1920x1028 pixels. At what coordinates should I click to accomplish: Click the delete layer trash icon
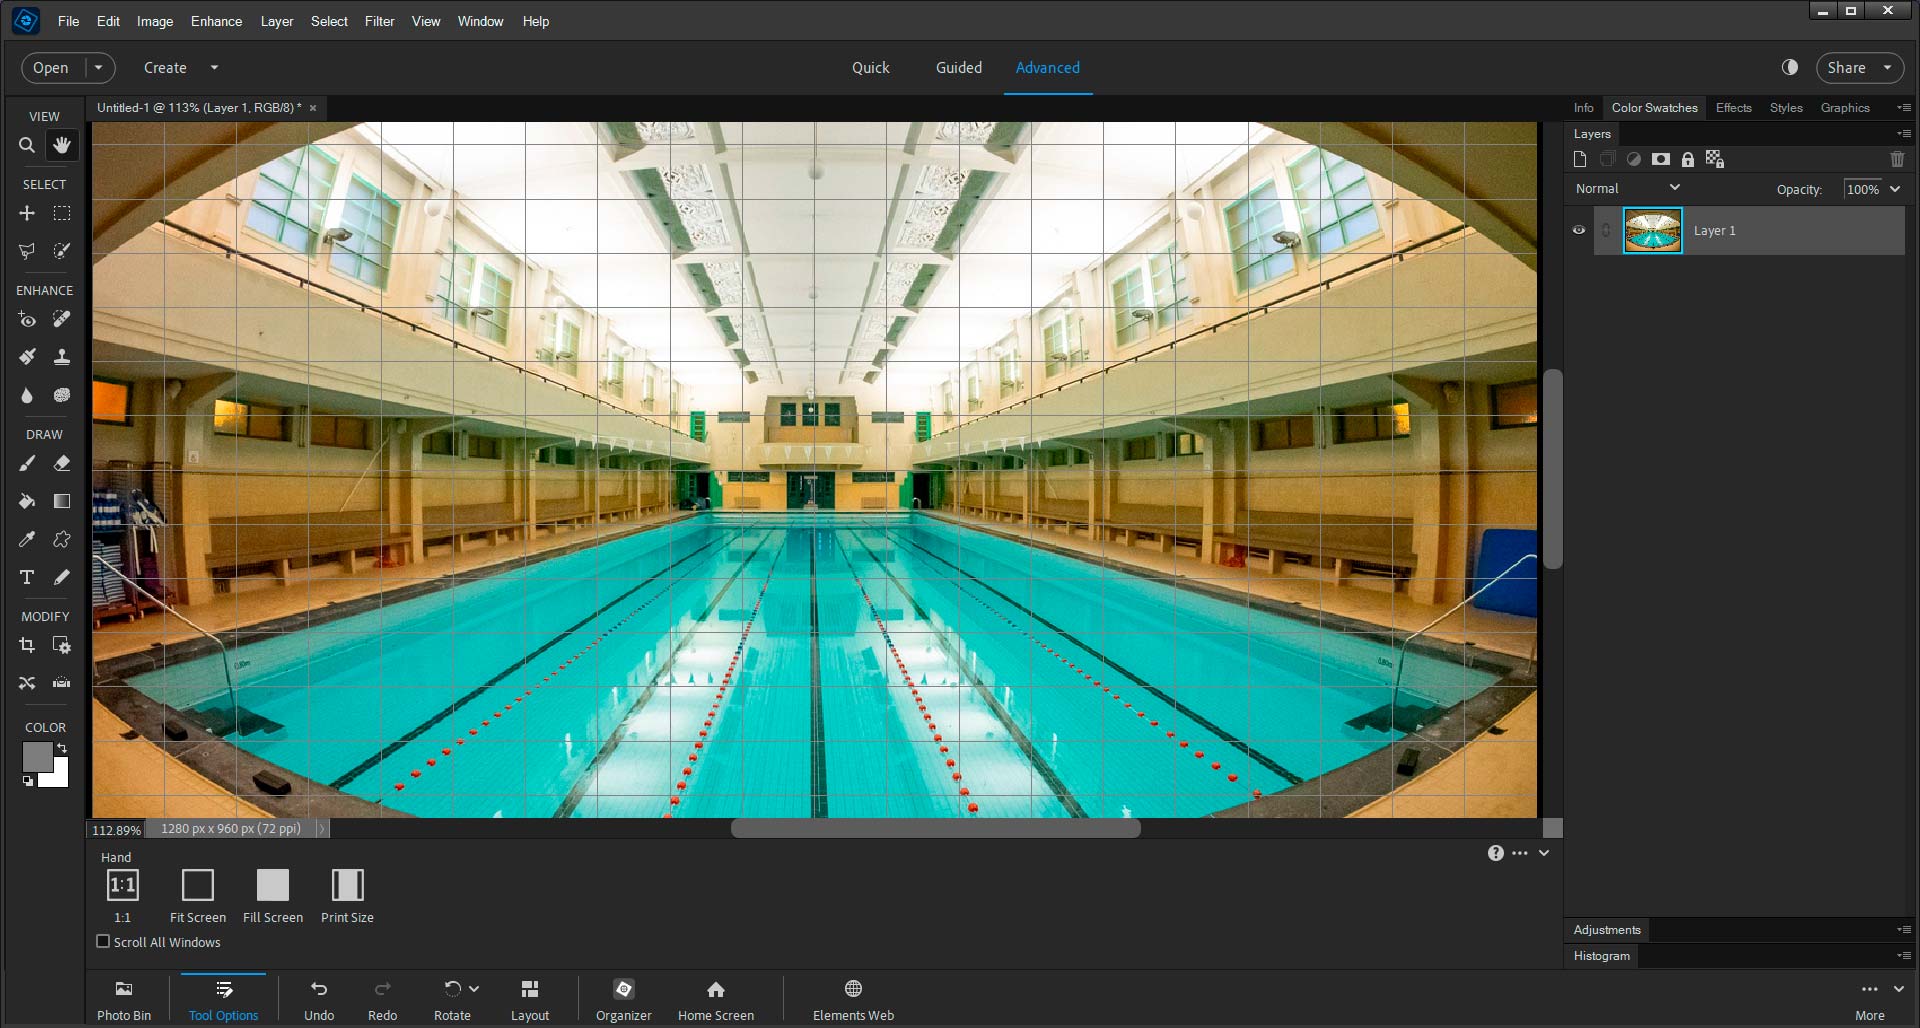point(1897,159)
